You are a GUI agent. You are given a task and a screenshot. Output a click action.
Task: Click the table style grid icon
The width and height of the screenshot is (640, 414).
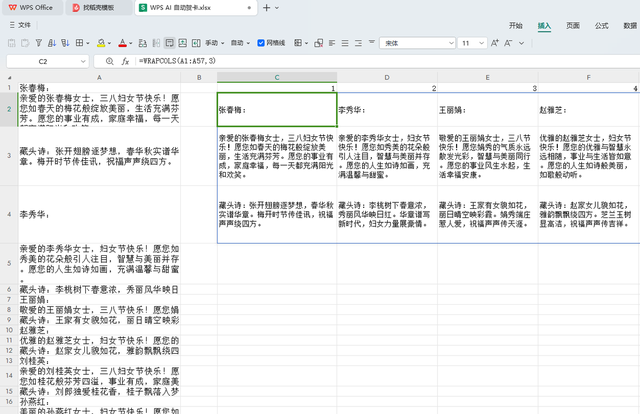pos(298,43)
